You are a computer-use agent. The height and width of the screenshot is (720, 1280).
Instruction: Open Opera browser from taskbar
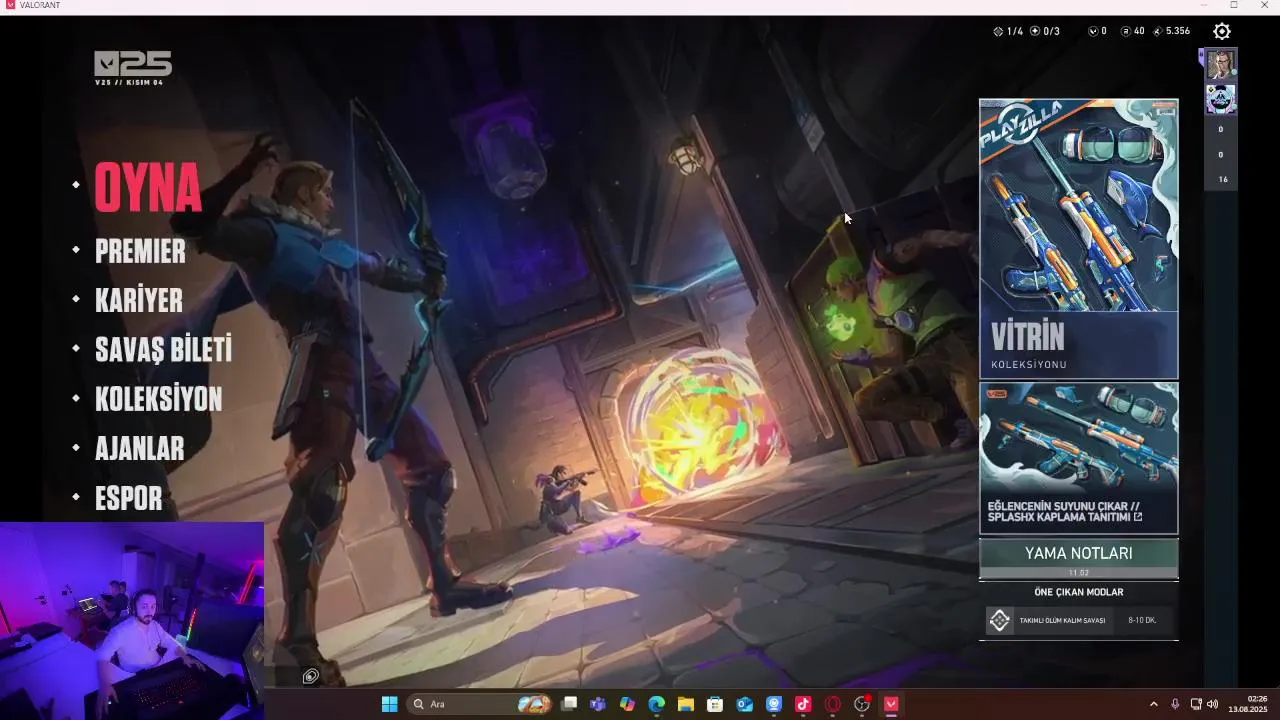click(x=832, y=704)
